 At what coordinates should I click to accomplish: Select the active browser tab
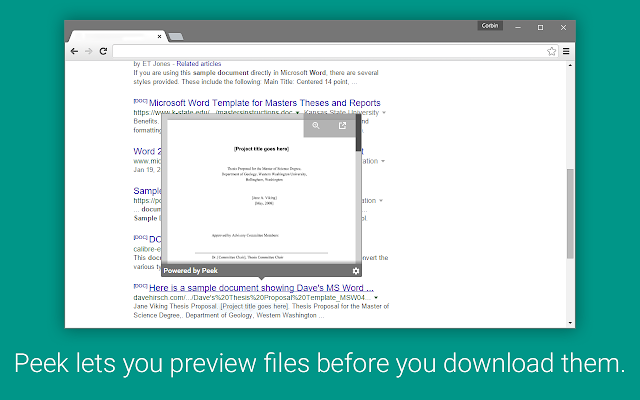116,36
